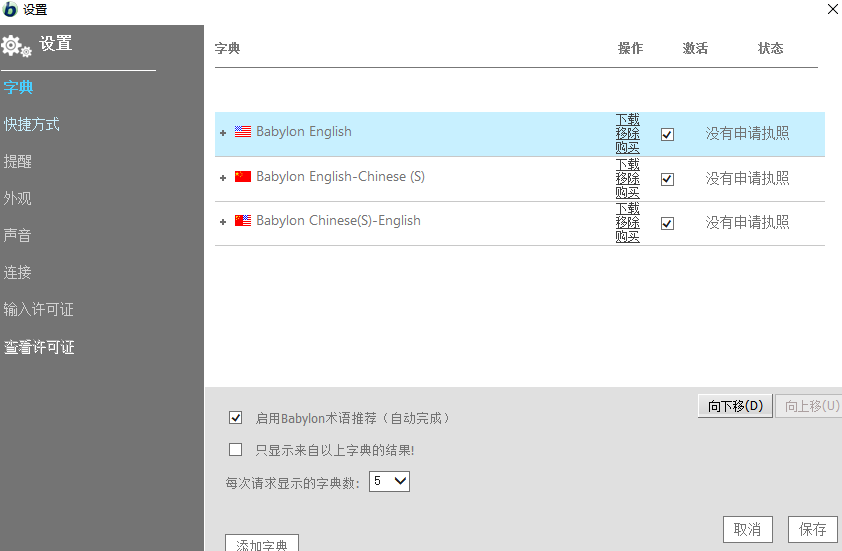This screenshot has height=551, width=842.
Task: Close the settings window
Action: 832,9
